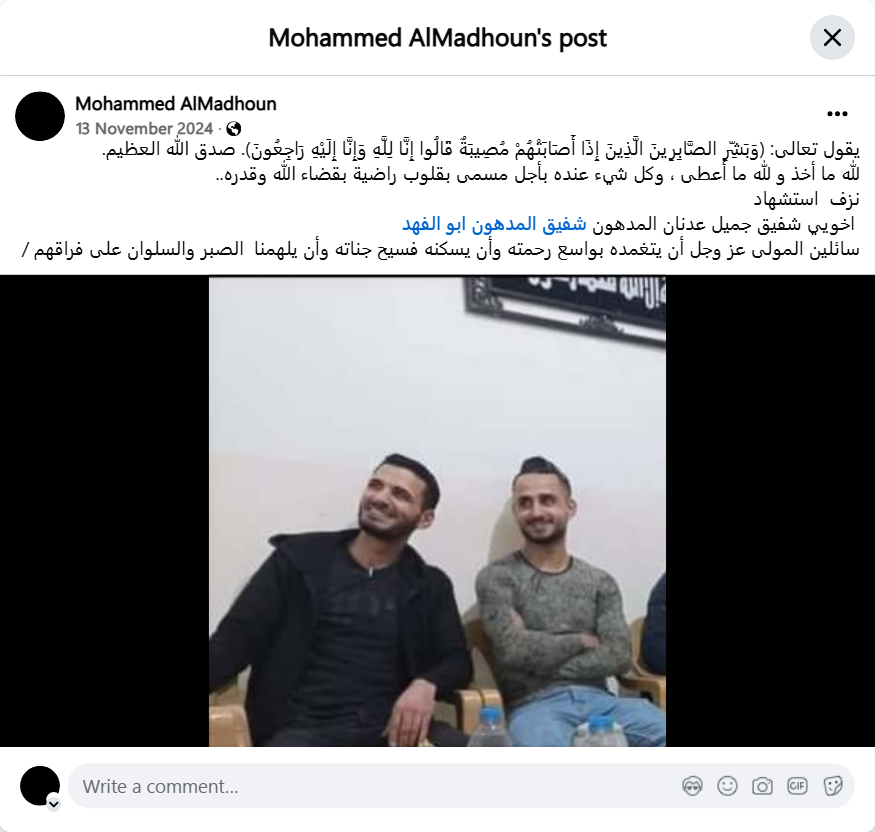The width and height of the screenshot is (875, 832).
Task: Click the globe Public audience icon
Action: 234,129
